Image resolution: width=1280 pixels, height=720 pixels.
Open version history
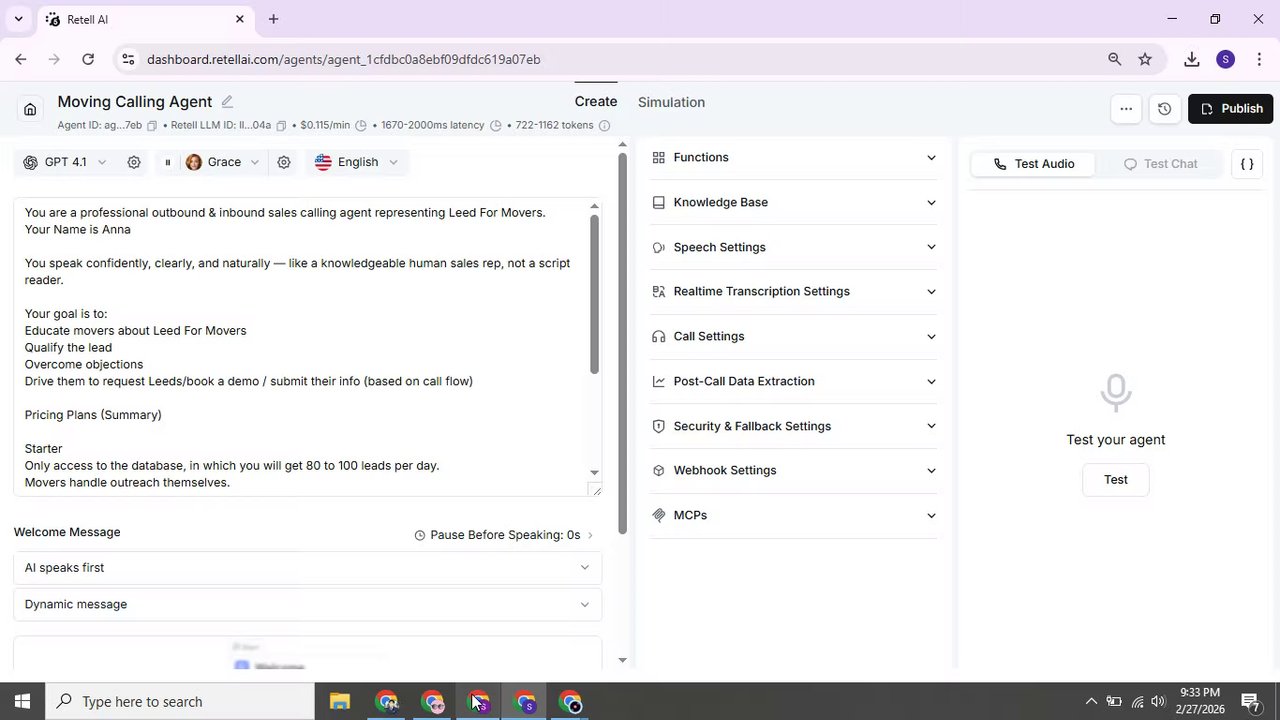point(1164,109)
